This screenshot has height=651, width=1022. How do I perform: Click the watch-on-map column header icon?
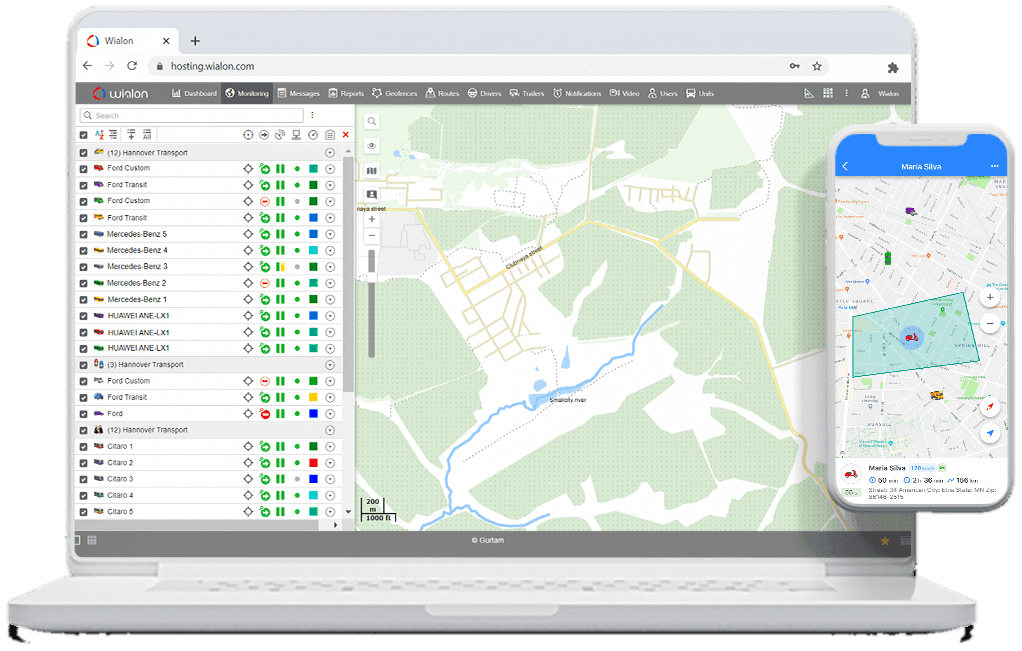pyautogui.click(x=248, y=135)
